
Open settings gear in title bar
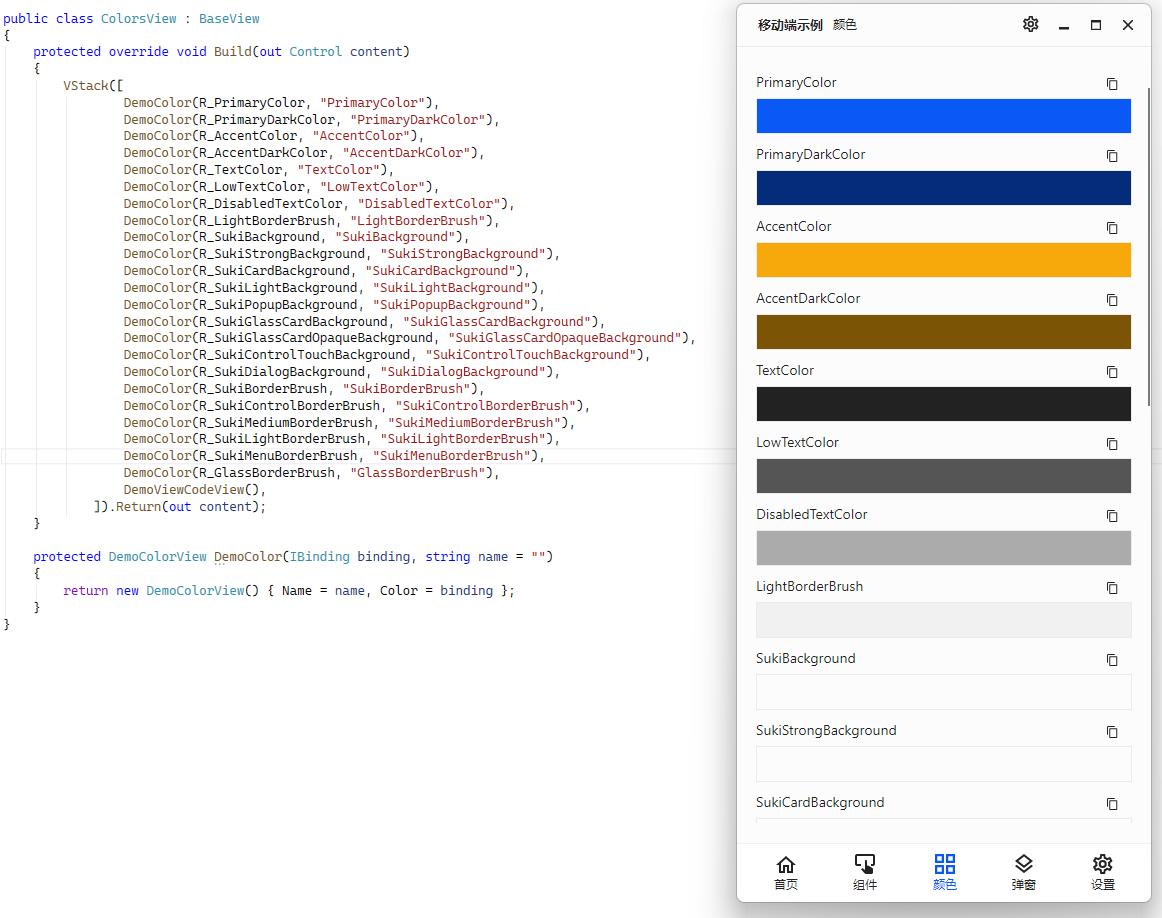pyautogui.click(x=1030, y=24)
